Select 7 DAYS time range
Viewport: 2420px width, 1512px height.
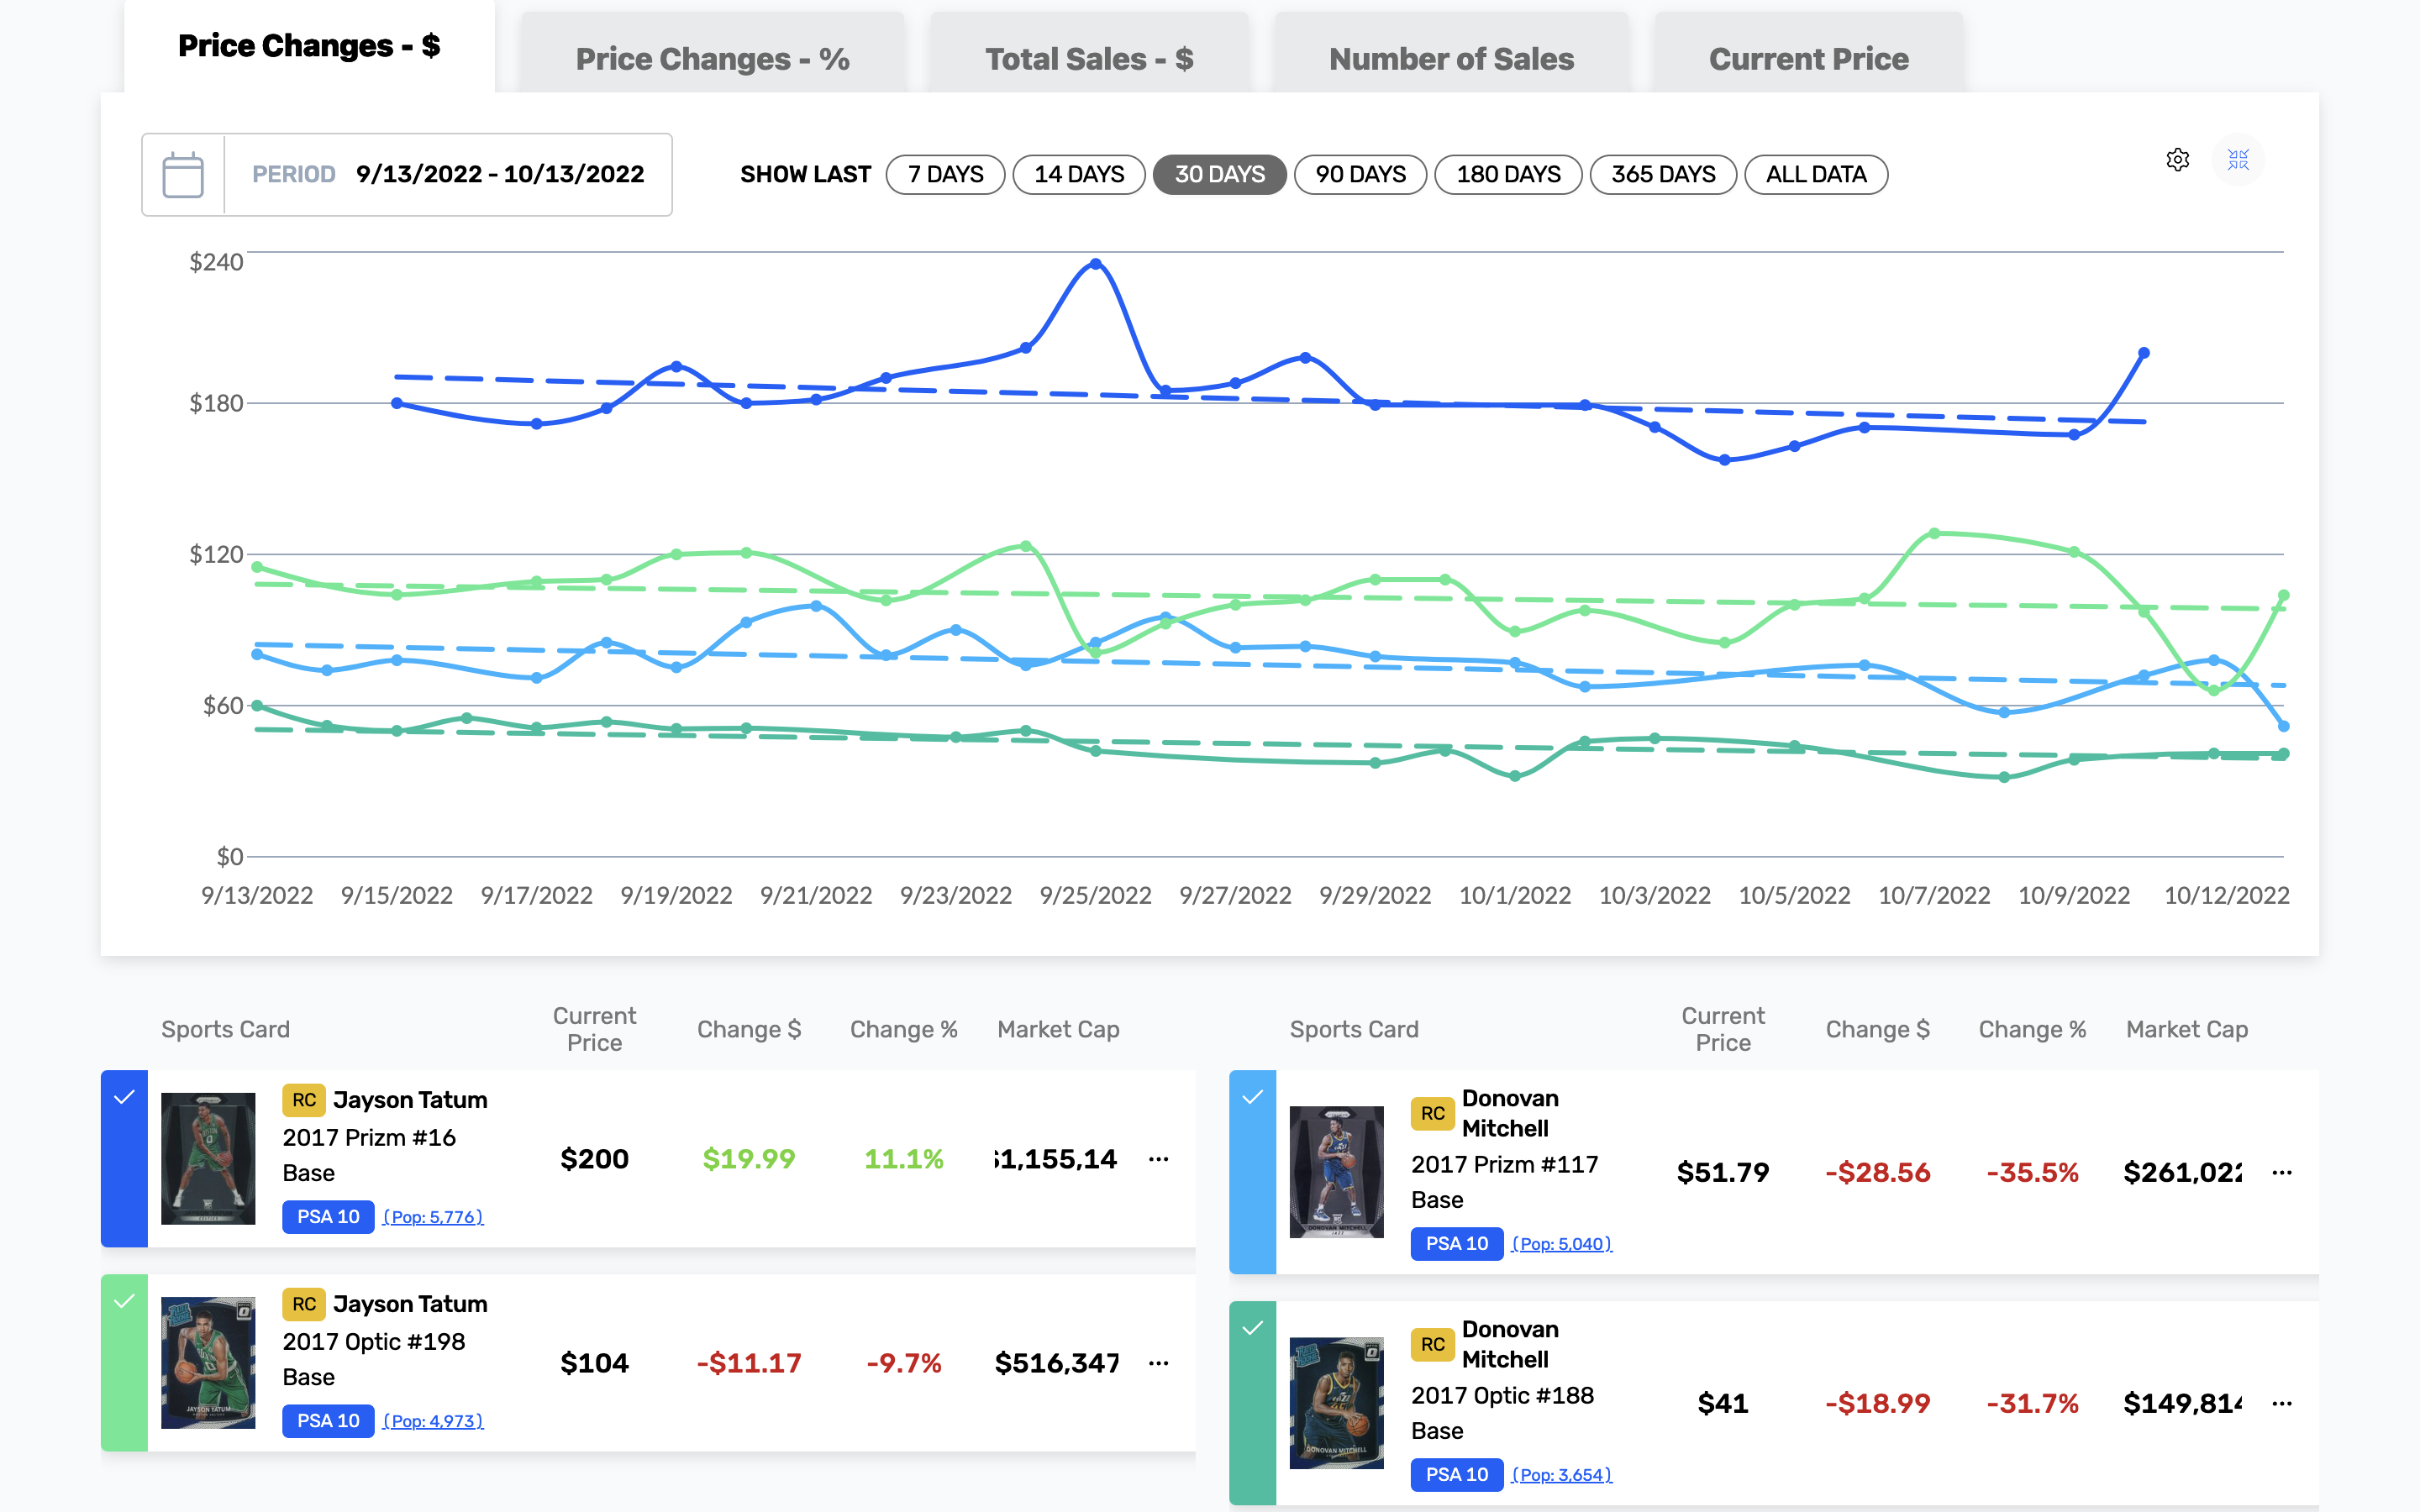pyautogui.click(x=945, y=175)
